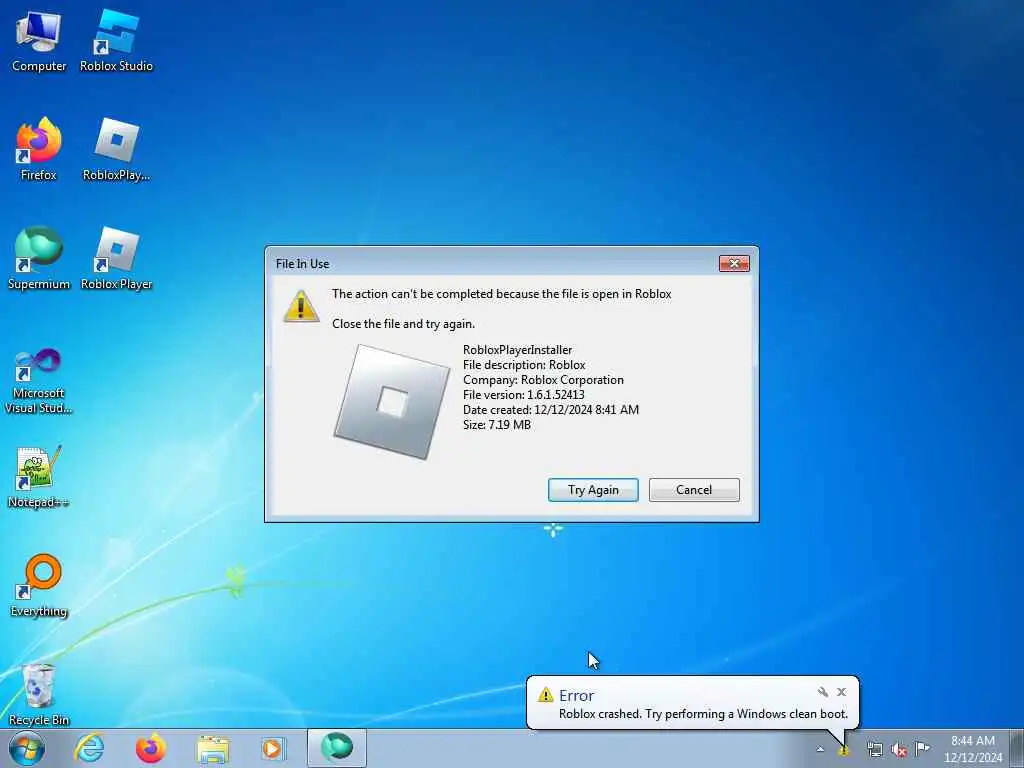Cancel the File In Use dialog

(694, 490)
